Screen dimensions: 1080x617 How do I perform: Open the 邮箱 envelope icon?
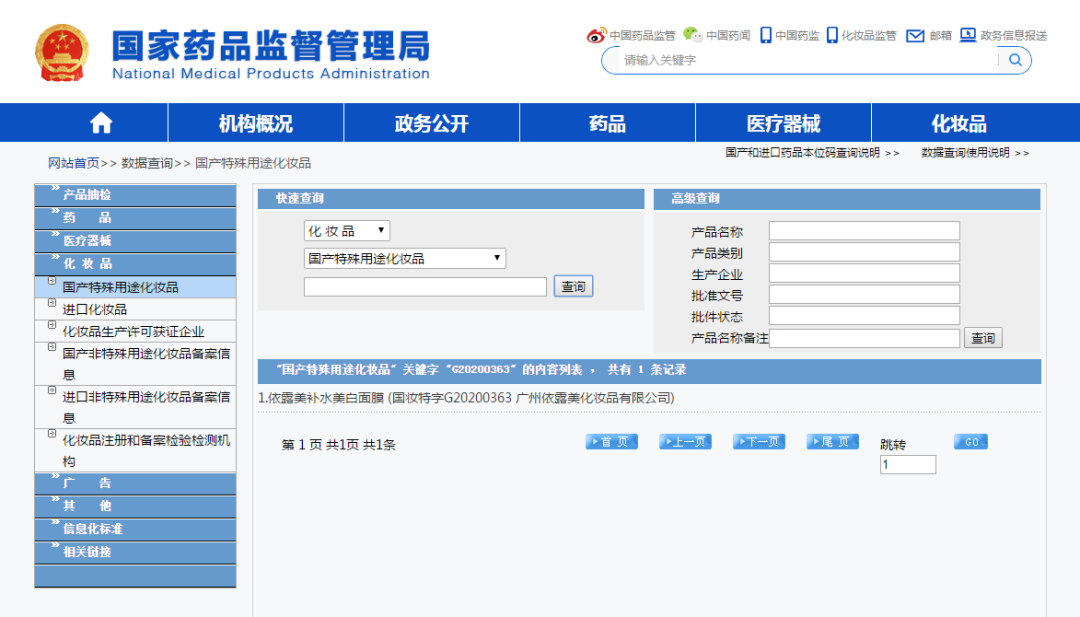[x=915, y=35]
